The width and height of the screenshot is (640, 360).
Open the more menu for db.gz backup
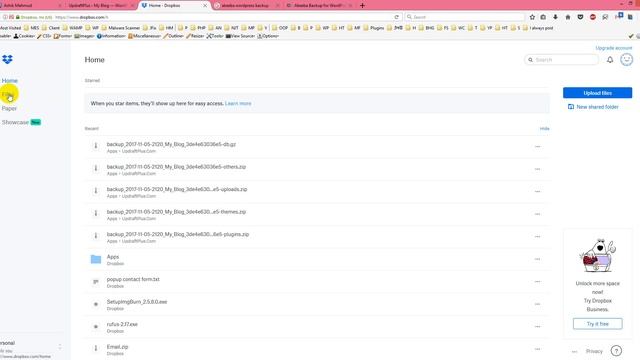(538, 147)
